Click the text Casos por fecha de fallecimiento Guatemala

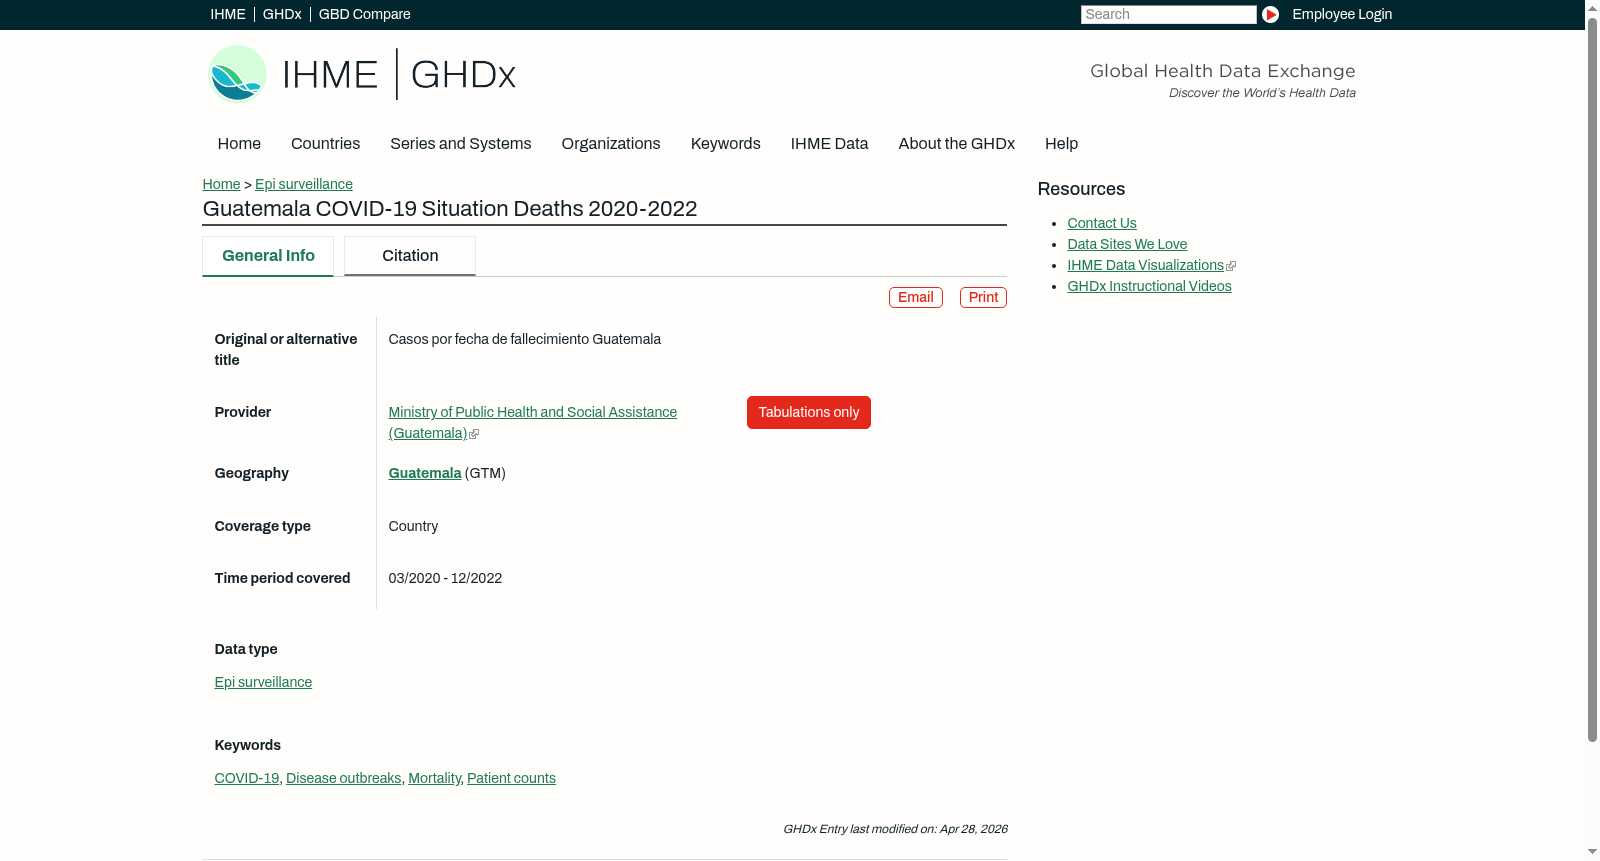coord(524,339)
